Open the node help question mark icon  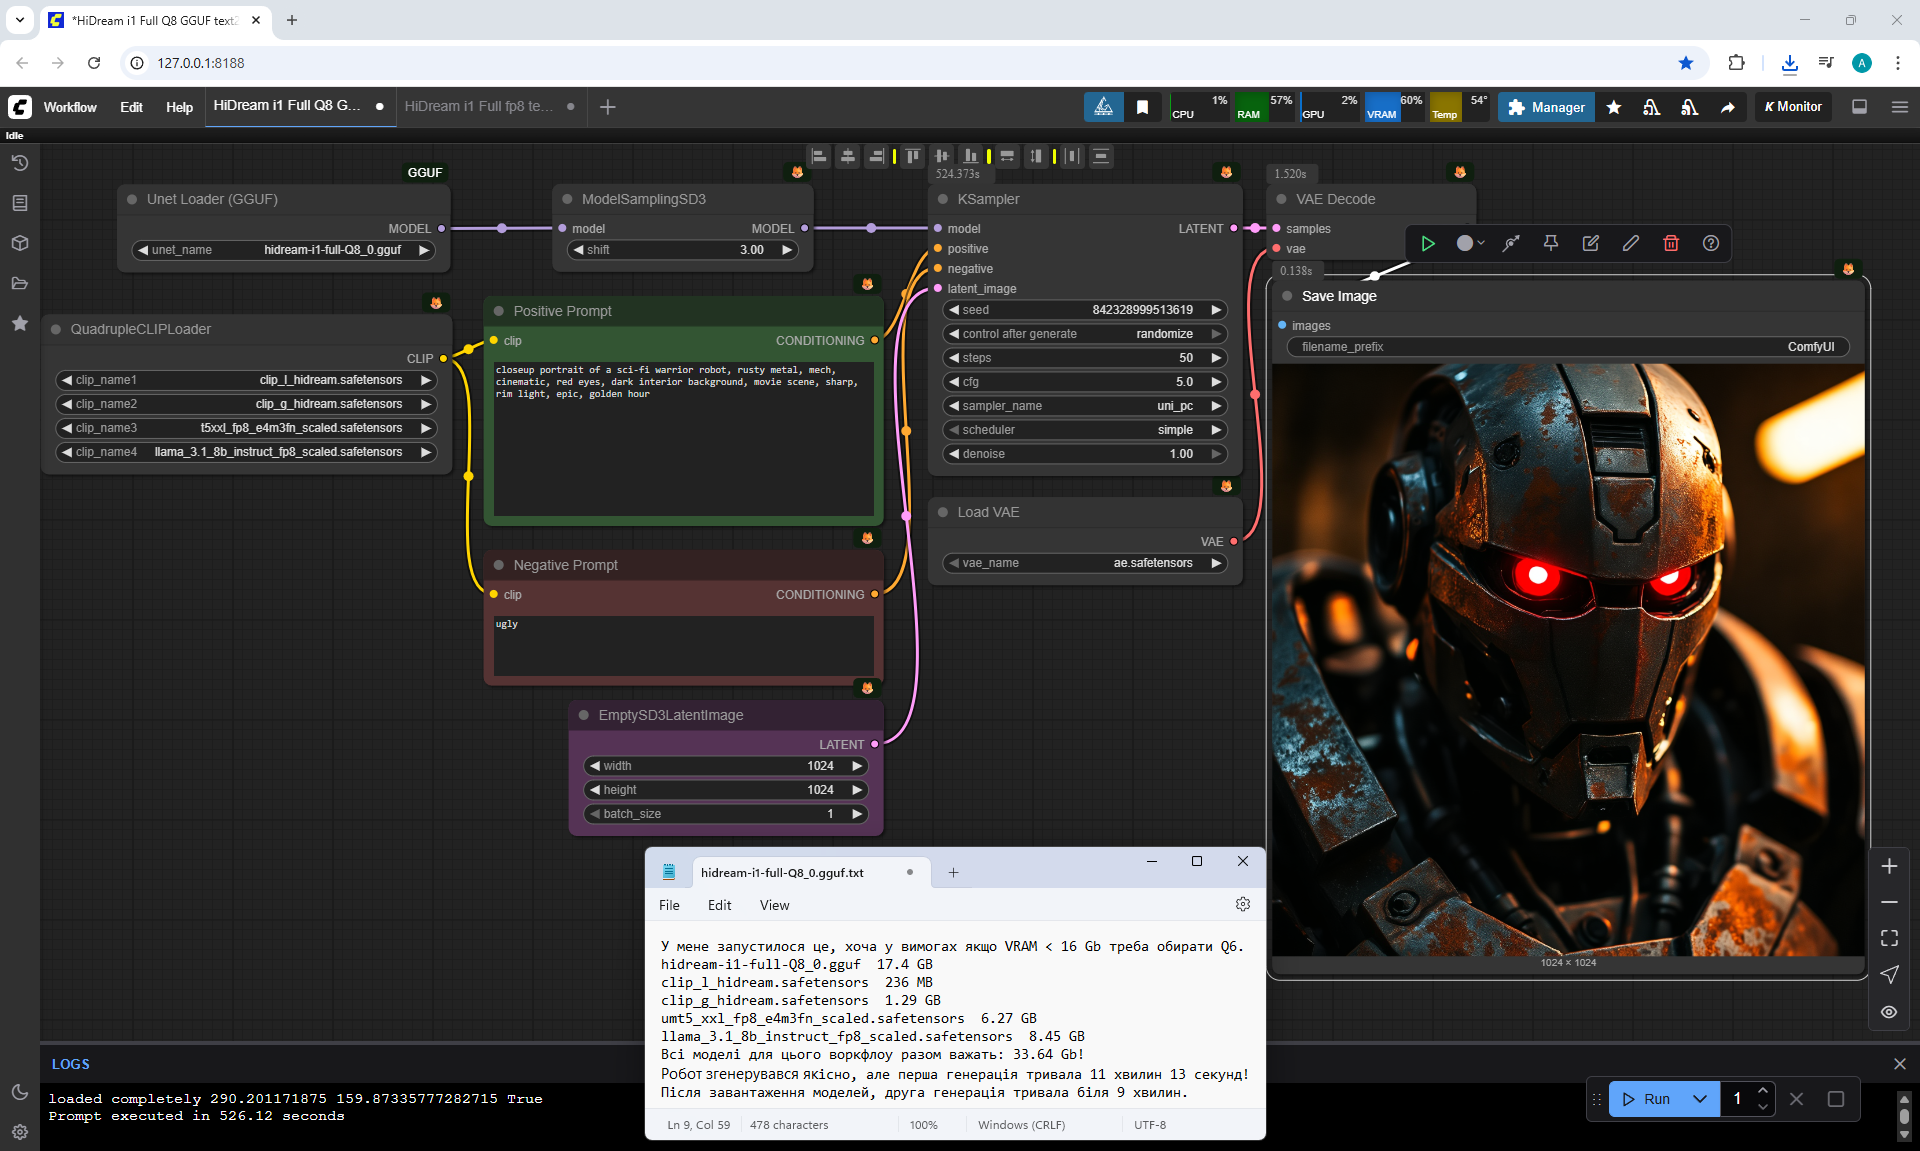pyautogui.click(x=1710, y=243)
